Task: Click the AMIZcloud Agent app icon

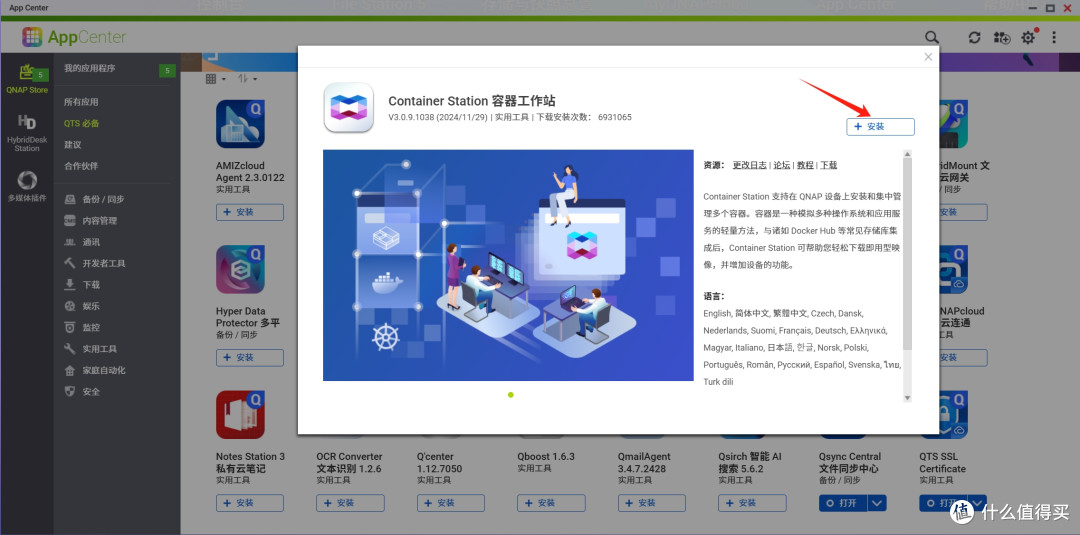Action: 240,124
